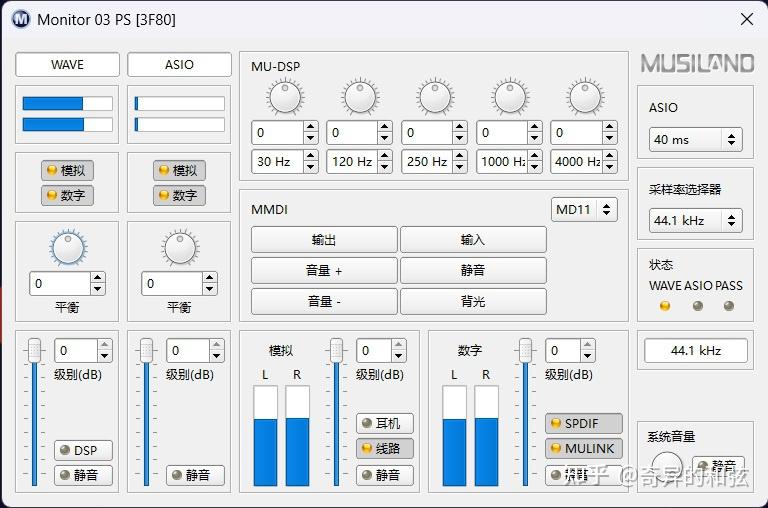
Task: Step the 30 Hz frequency spinner
Action: coord(311,162)
